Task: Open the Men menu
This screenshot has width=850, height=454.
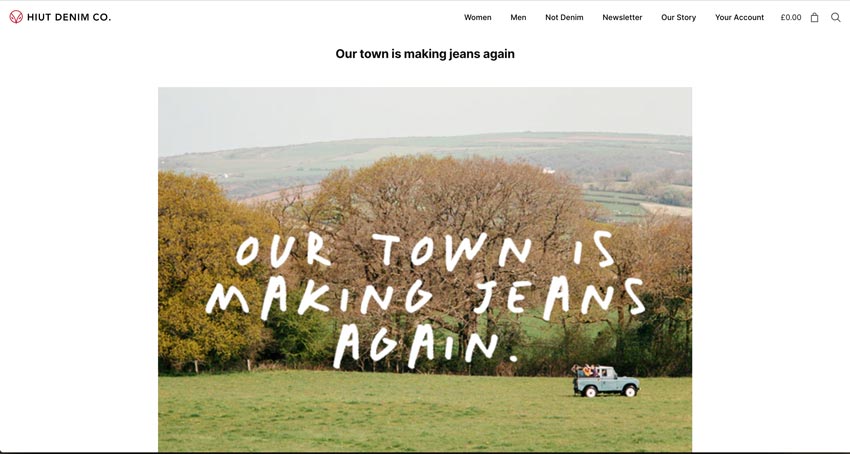Action: pos(518,17)
